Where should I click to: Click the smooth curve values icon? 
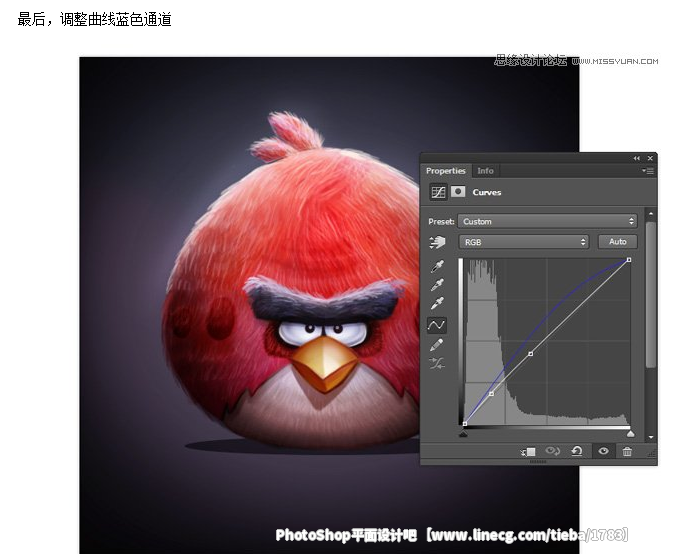[x=437, y=363]
